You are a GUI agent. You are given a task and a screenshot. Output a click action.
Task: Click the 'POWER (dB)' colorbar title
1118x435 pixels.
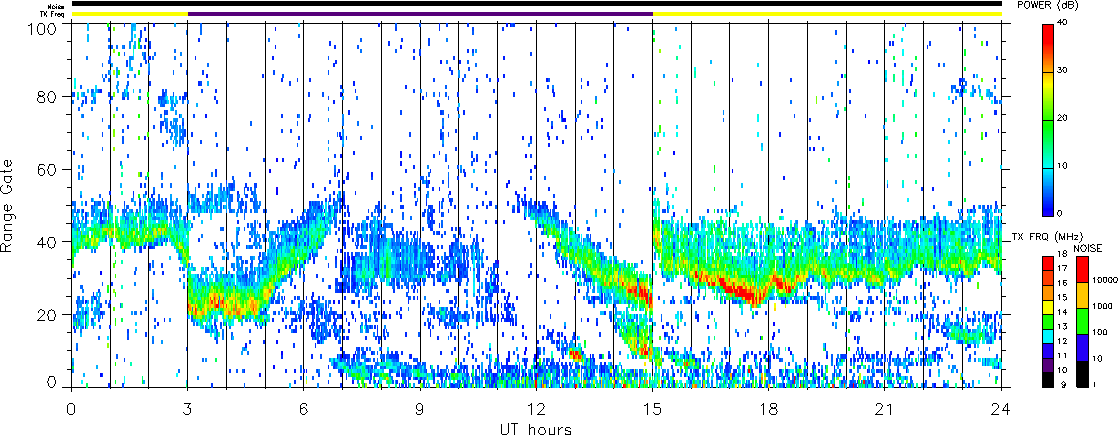pos(1047,5)
